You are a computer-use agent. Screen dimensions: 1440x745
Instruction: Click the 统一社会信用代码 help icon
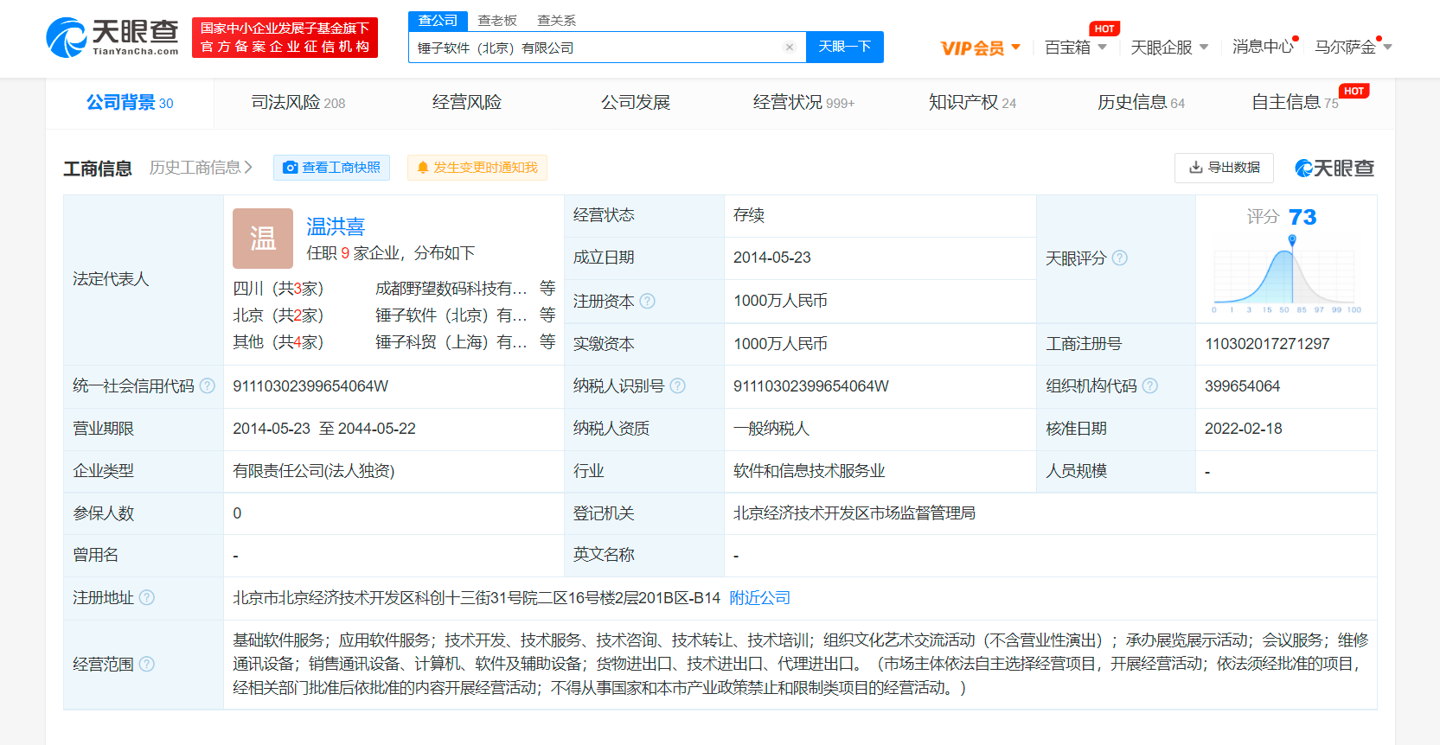click(x=207, y=386)
